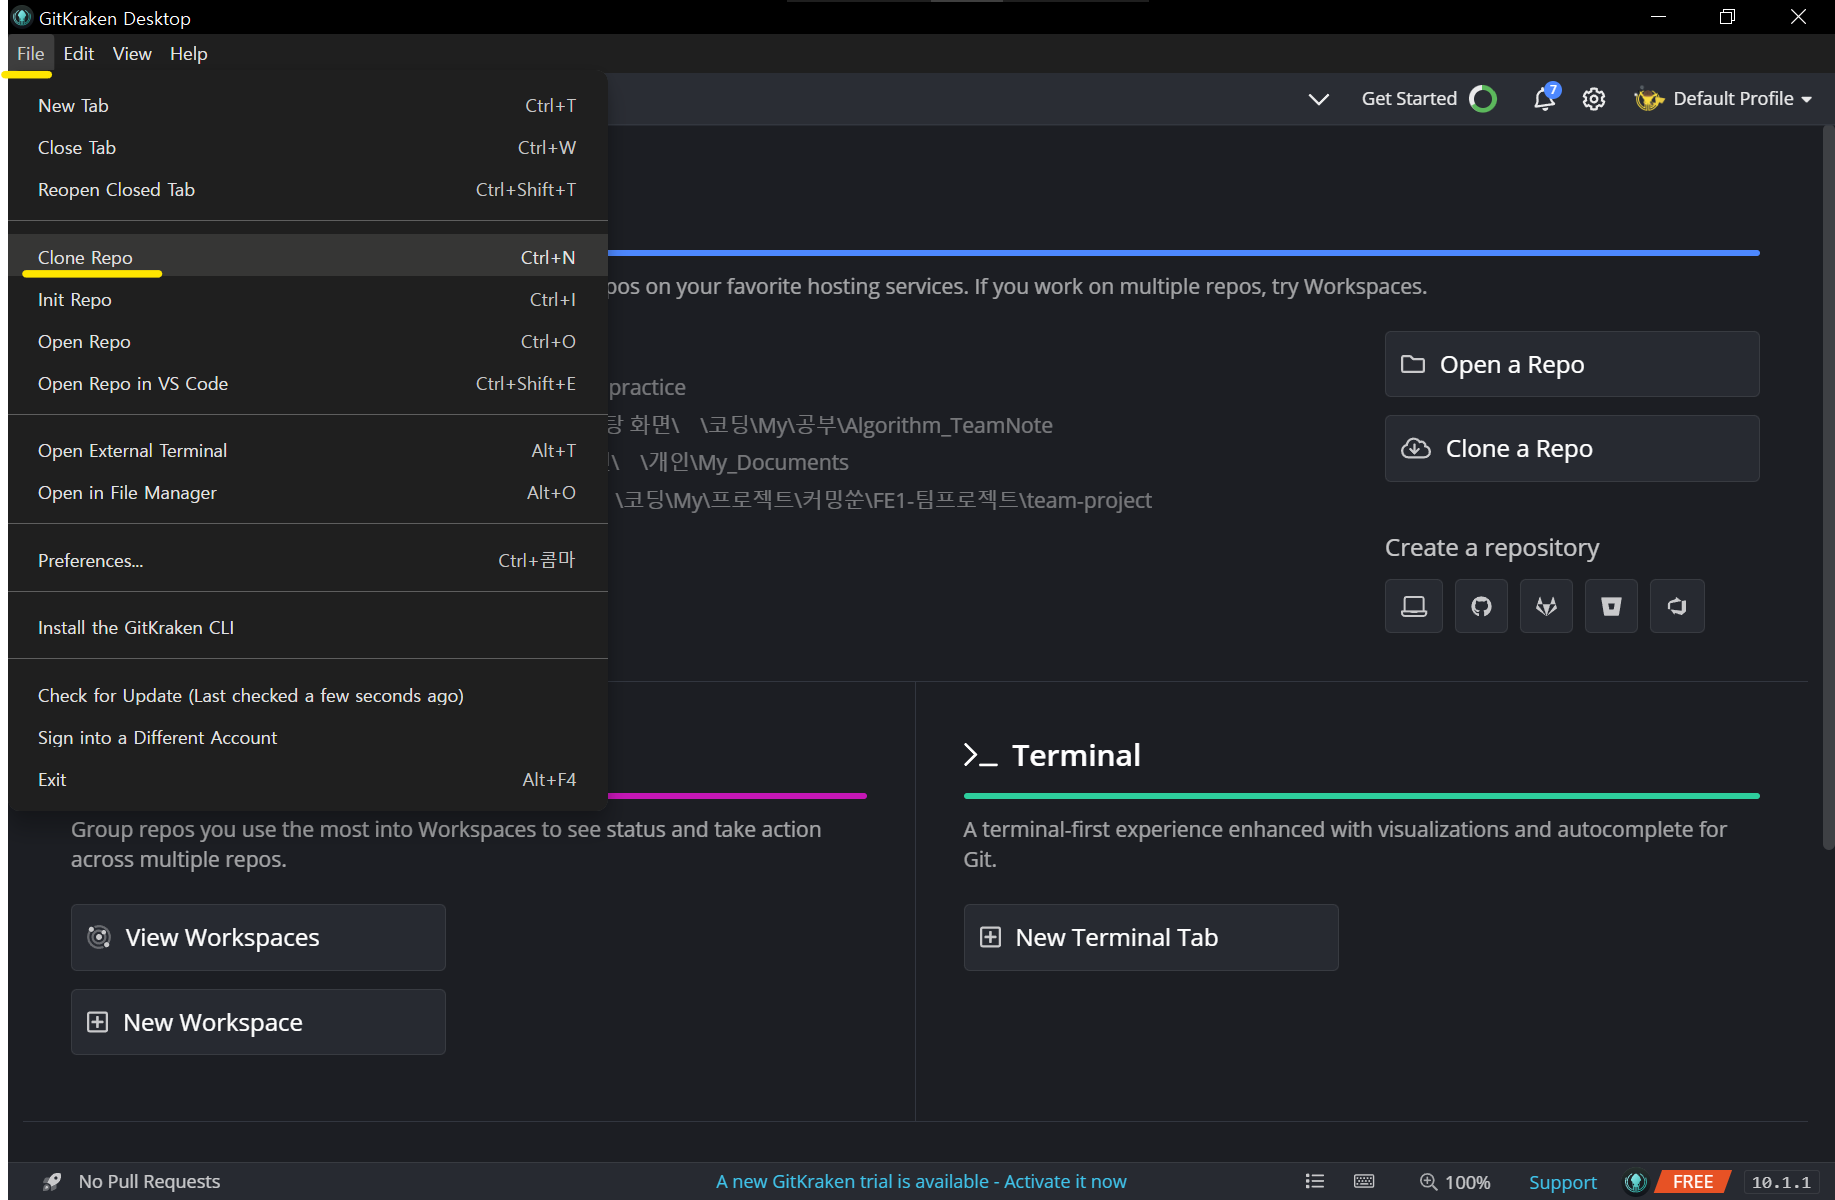Click the GitKraken Desktop title bar logo

tap(22, 17)
